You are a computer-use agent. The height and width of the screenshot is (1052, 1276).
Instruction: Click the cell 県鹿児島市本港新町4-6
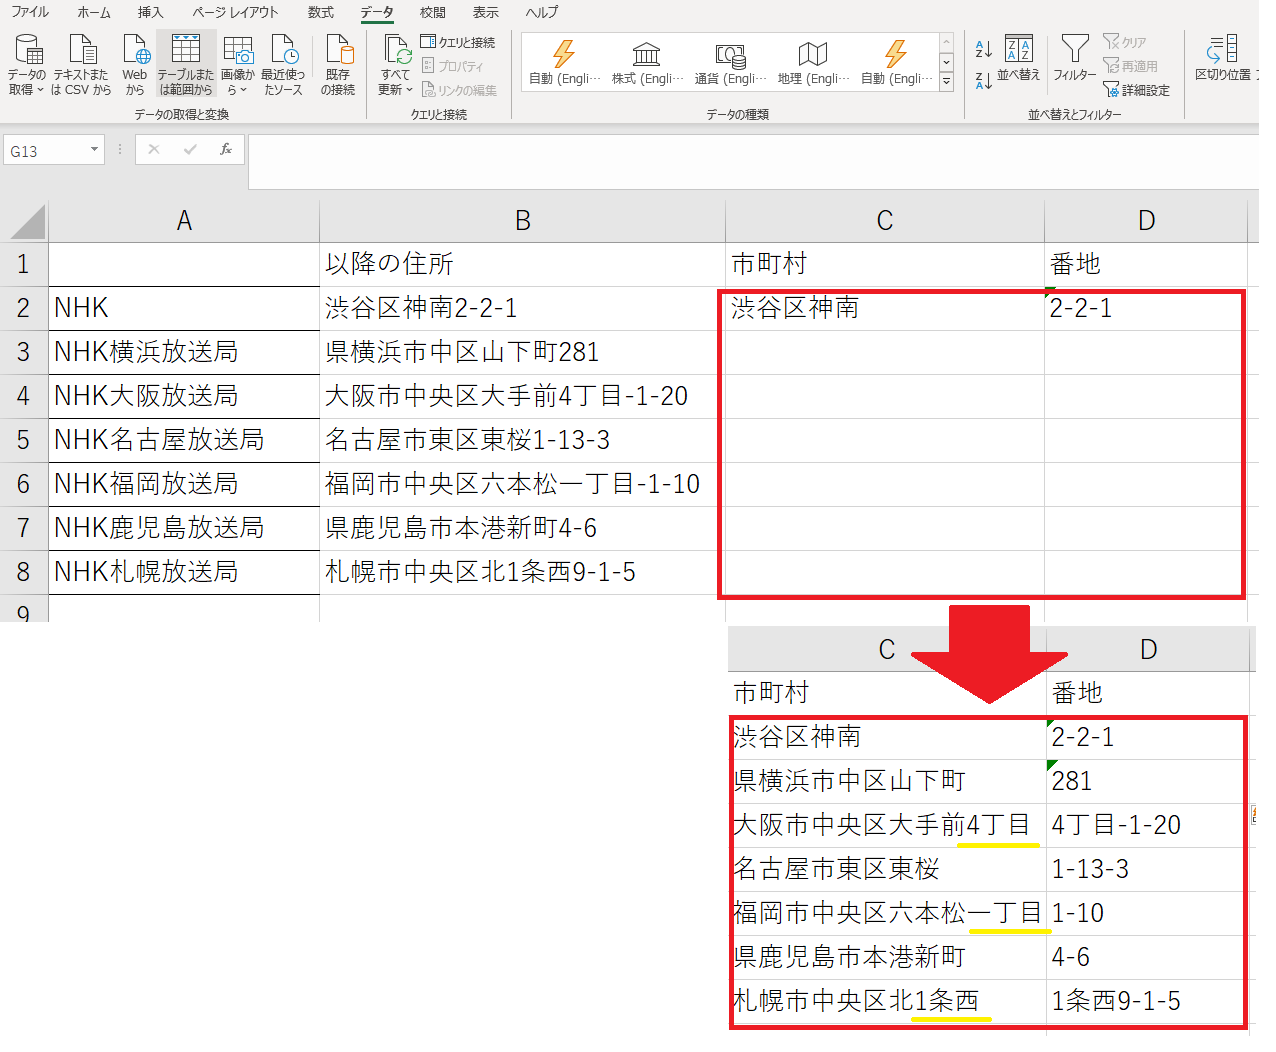[x=523, y=528]
